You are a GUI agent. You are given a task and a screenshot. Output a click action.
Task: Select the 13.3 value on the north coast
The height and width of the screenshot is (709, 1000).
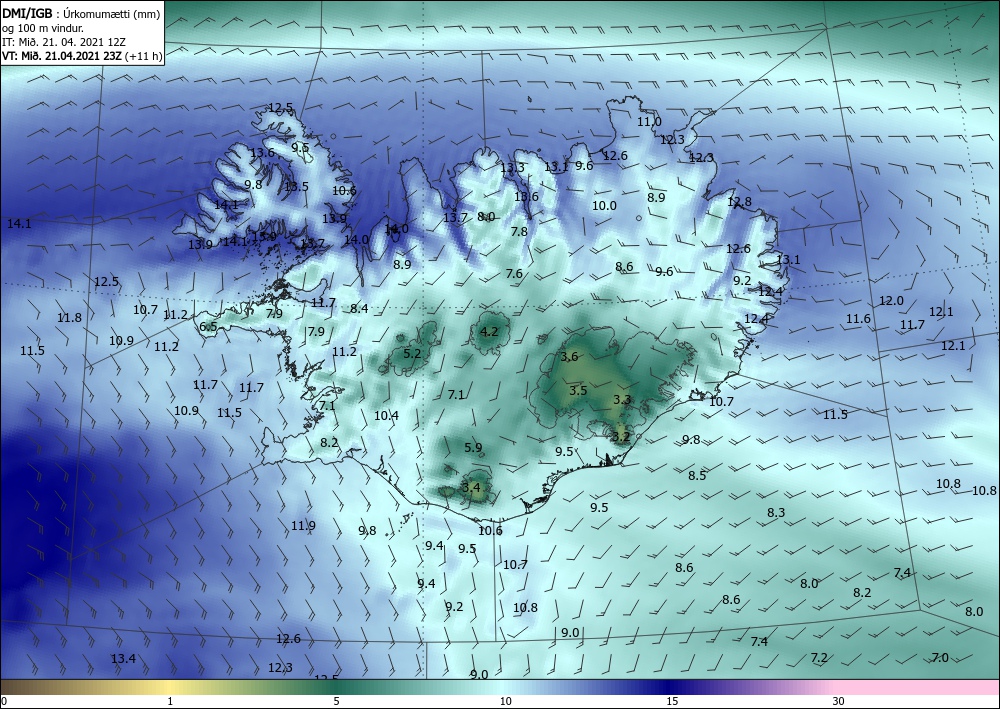[512, 168]
